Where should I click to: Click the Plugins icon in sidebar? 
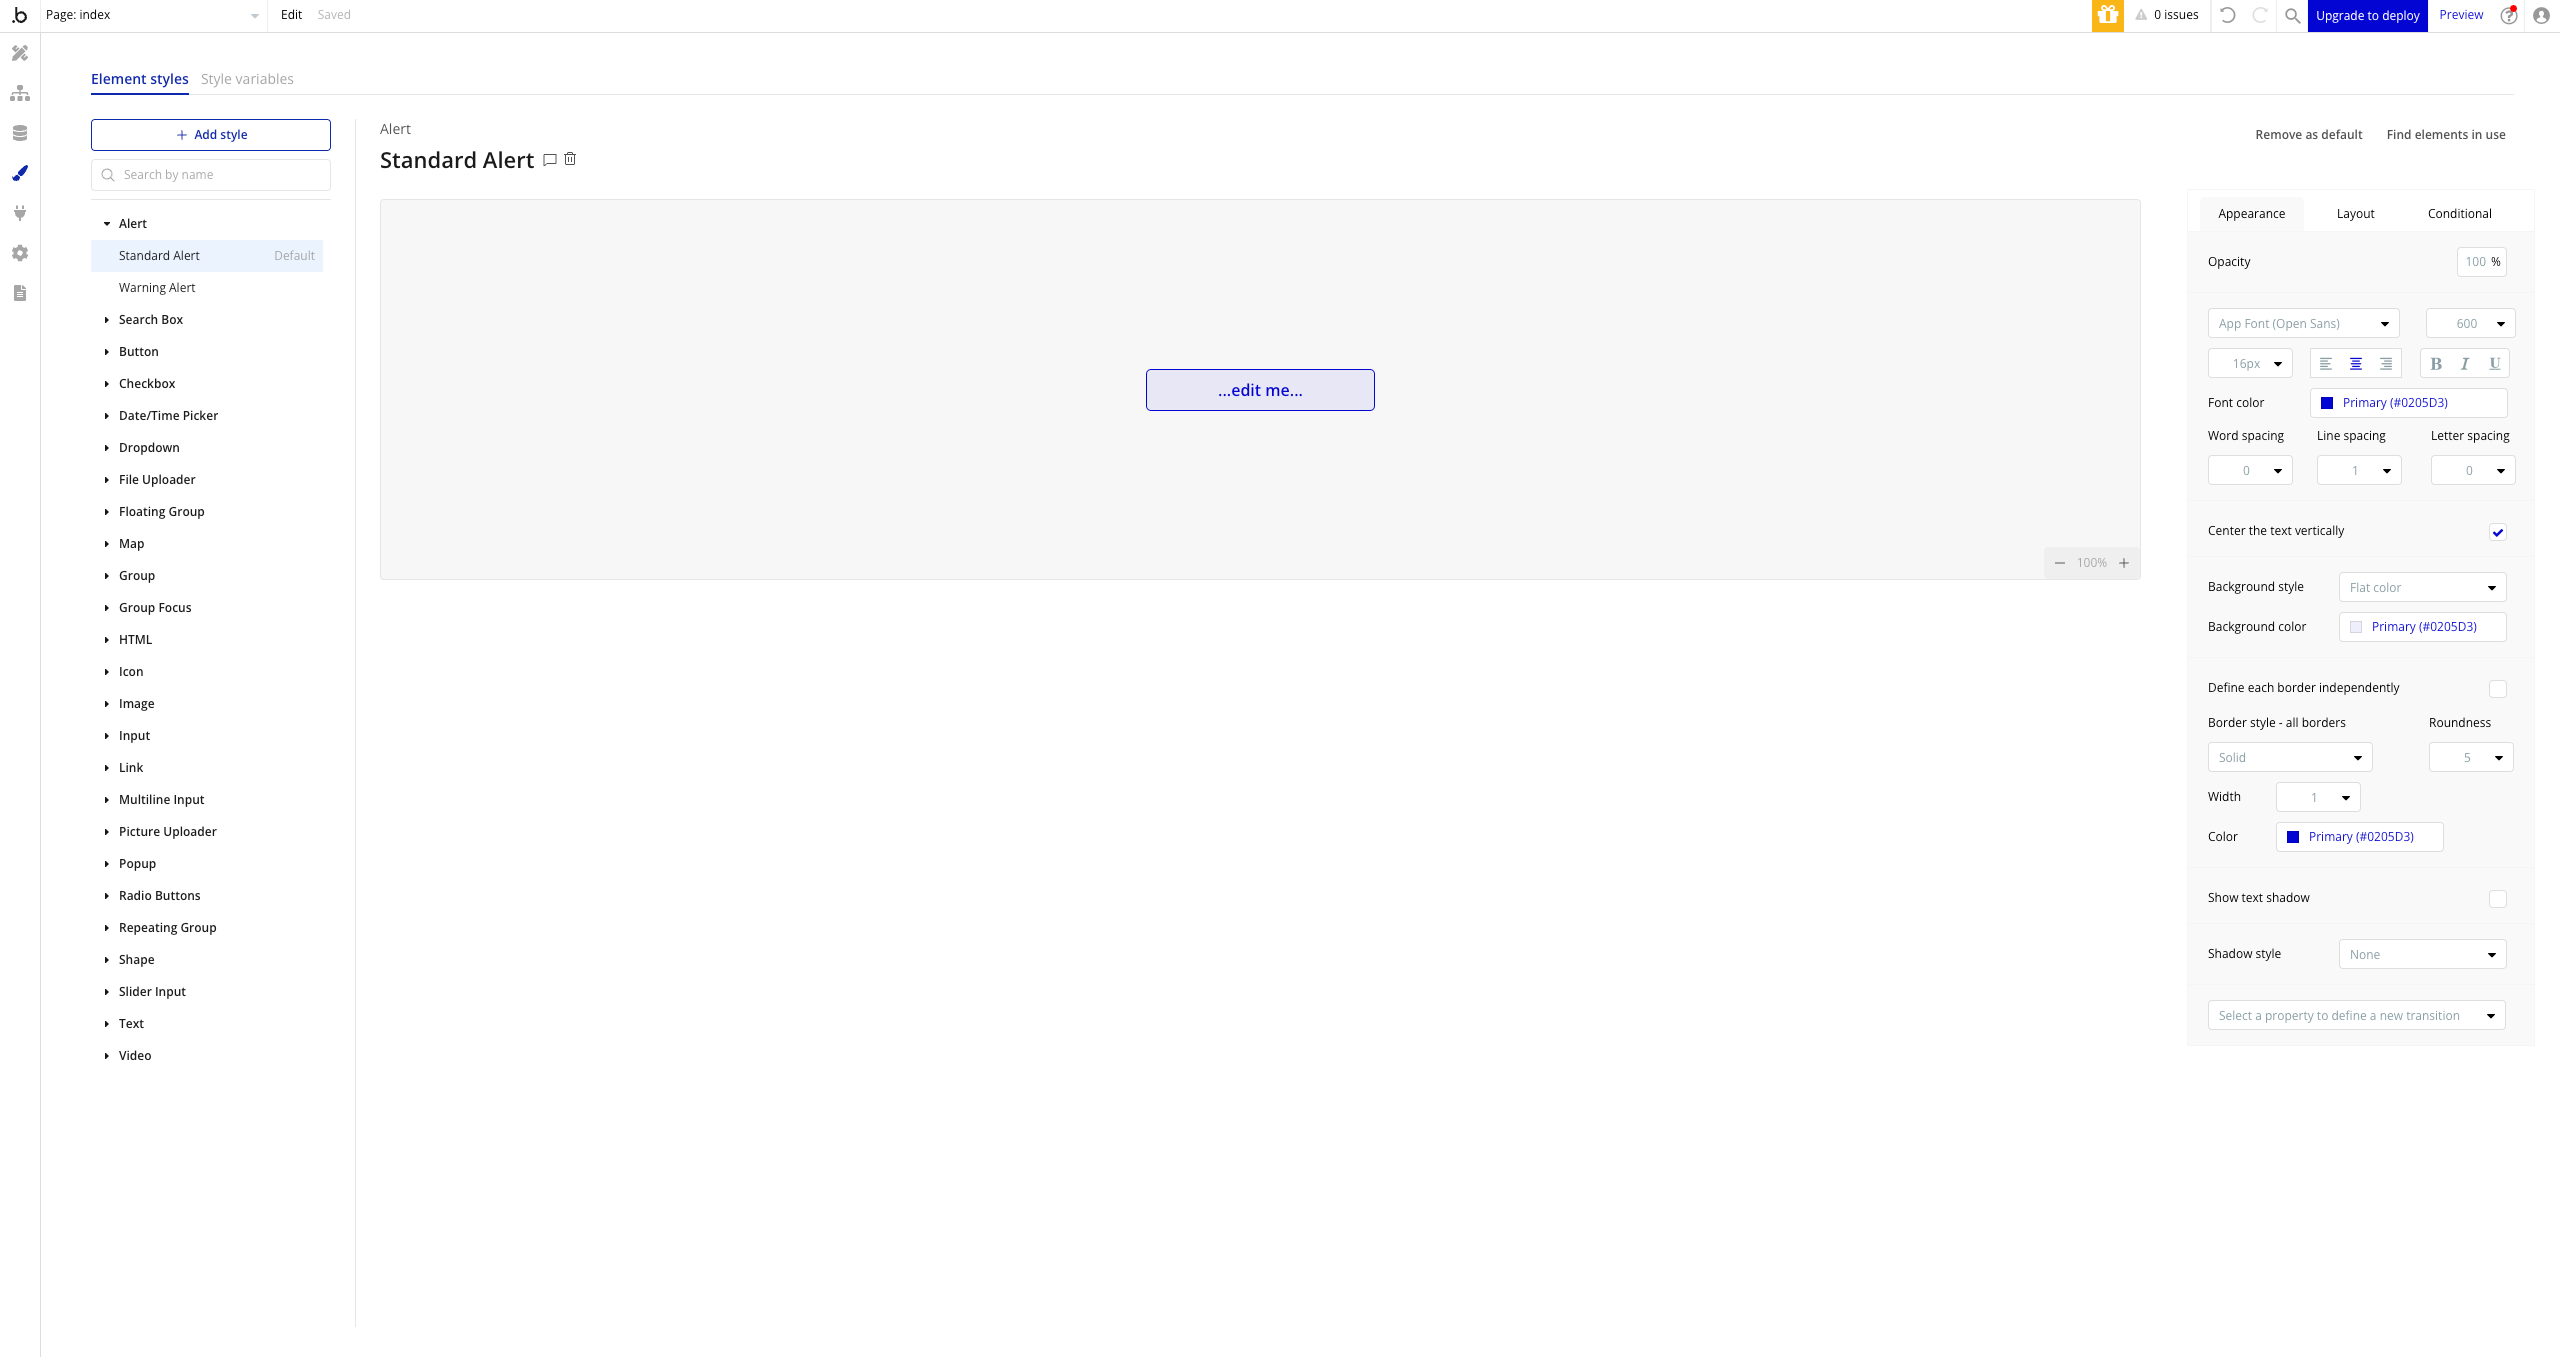(x=20, y=212)
